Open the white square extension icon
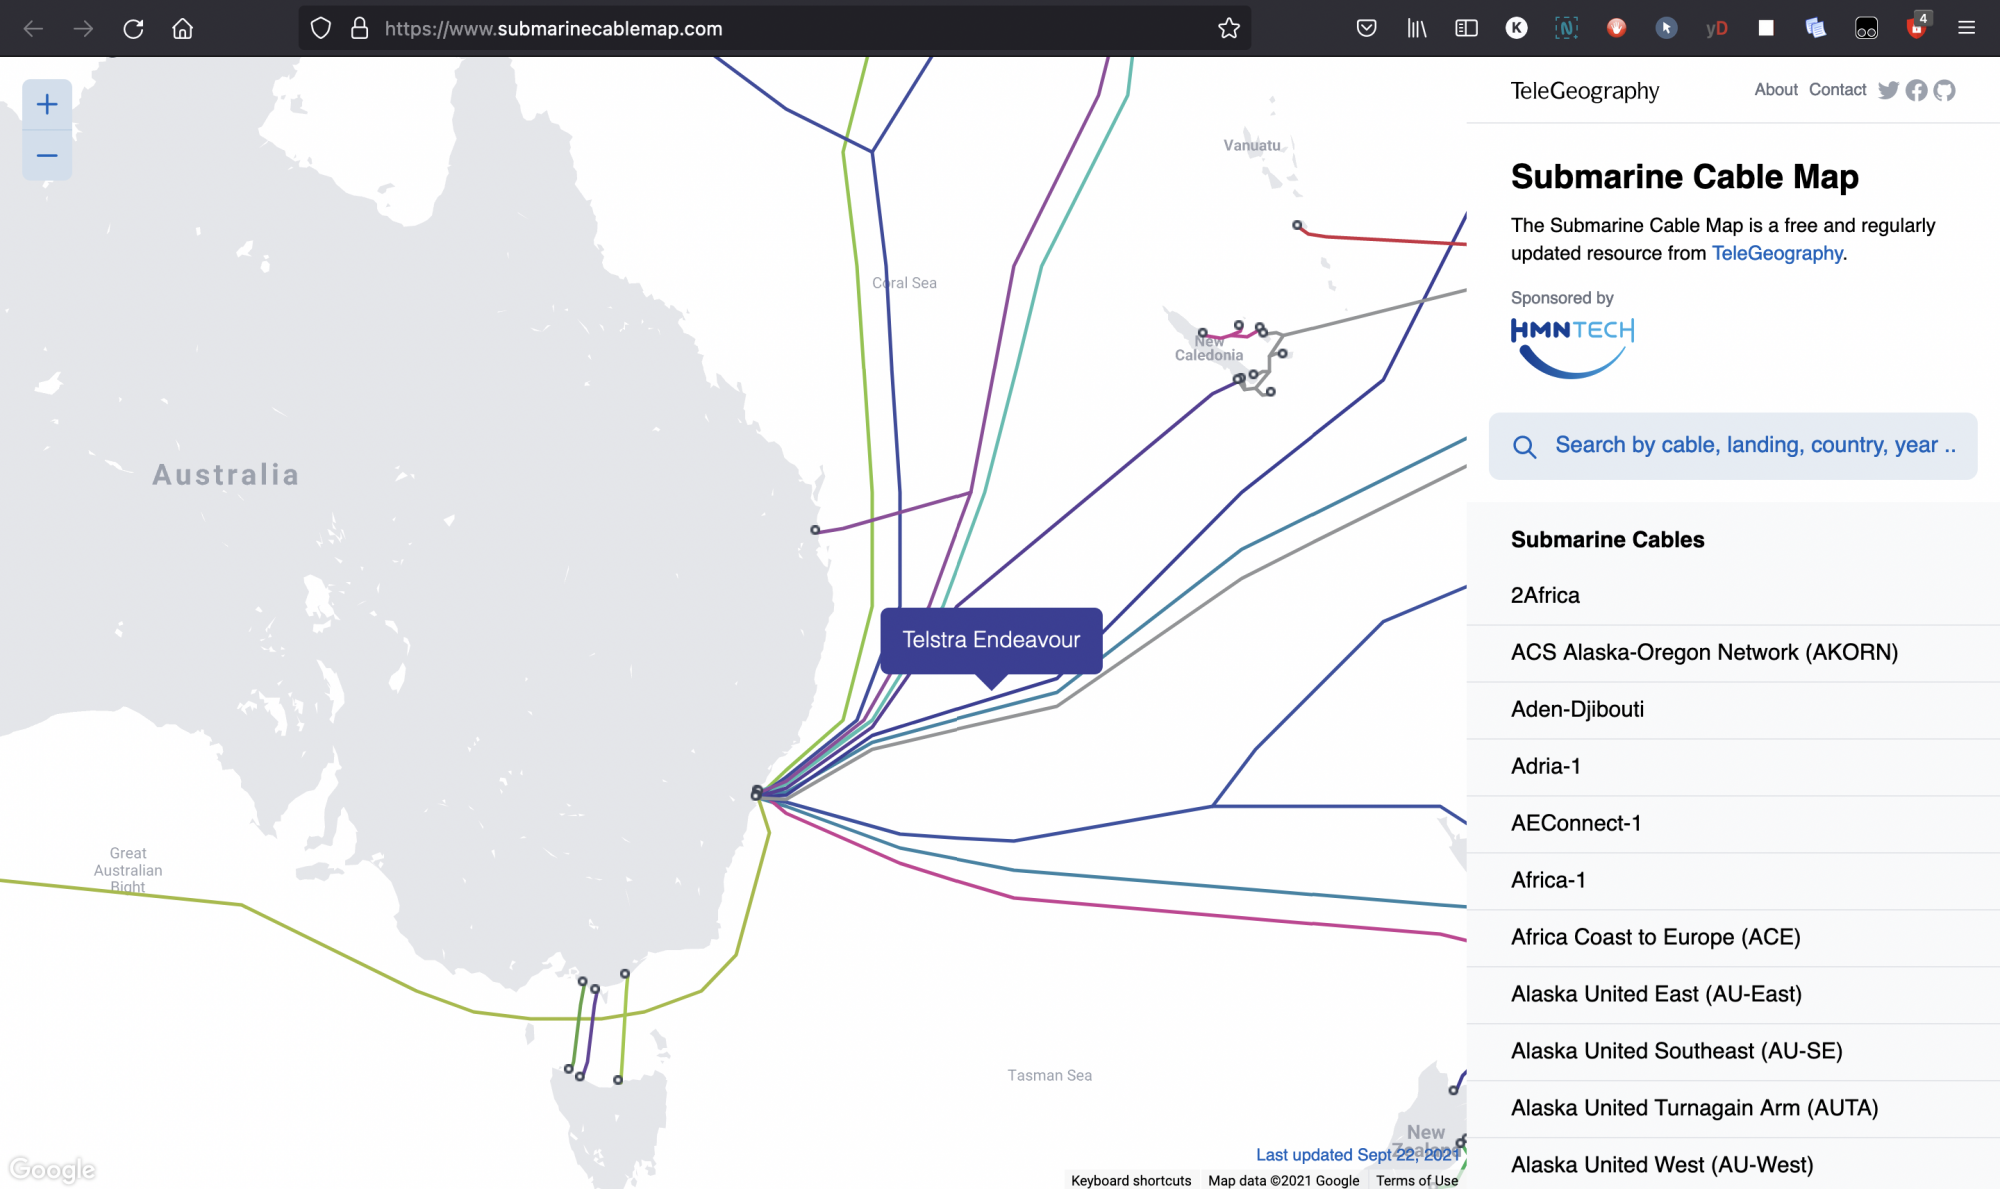Image resolution: width=2000 pixels, height=1189 pixels. 1766,28
